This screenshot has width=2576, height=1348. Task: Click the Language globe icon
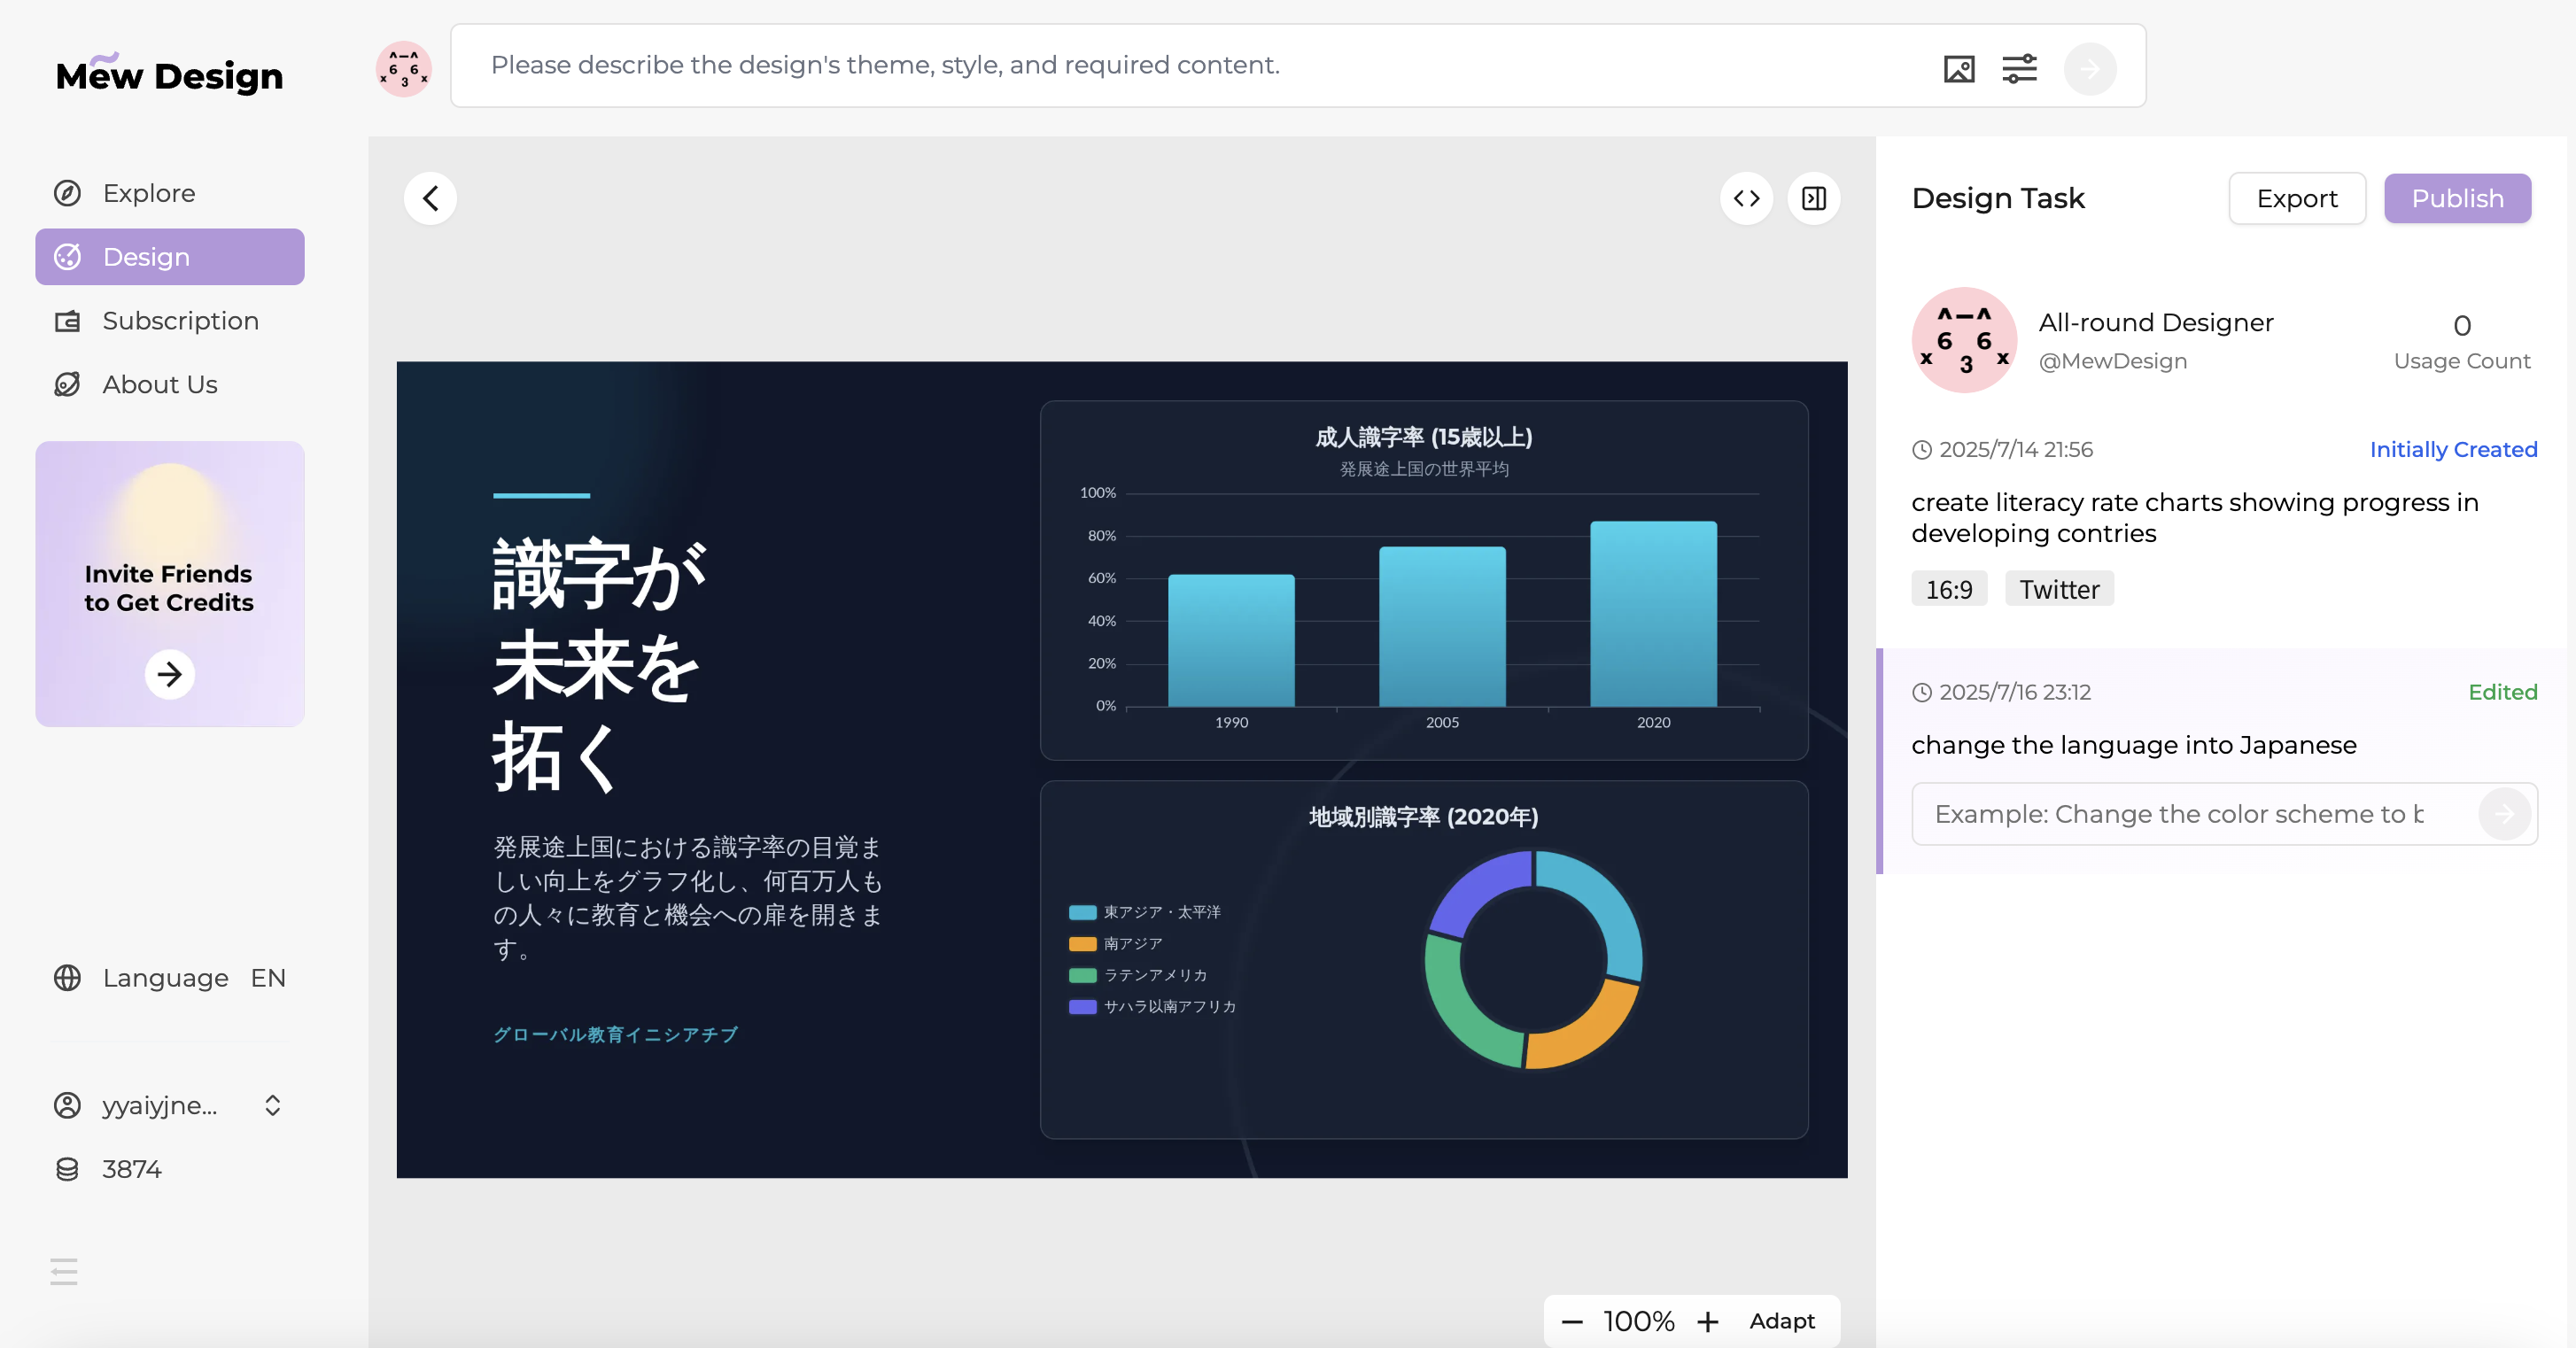coord(67,978)
